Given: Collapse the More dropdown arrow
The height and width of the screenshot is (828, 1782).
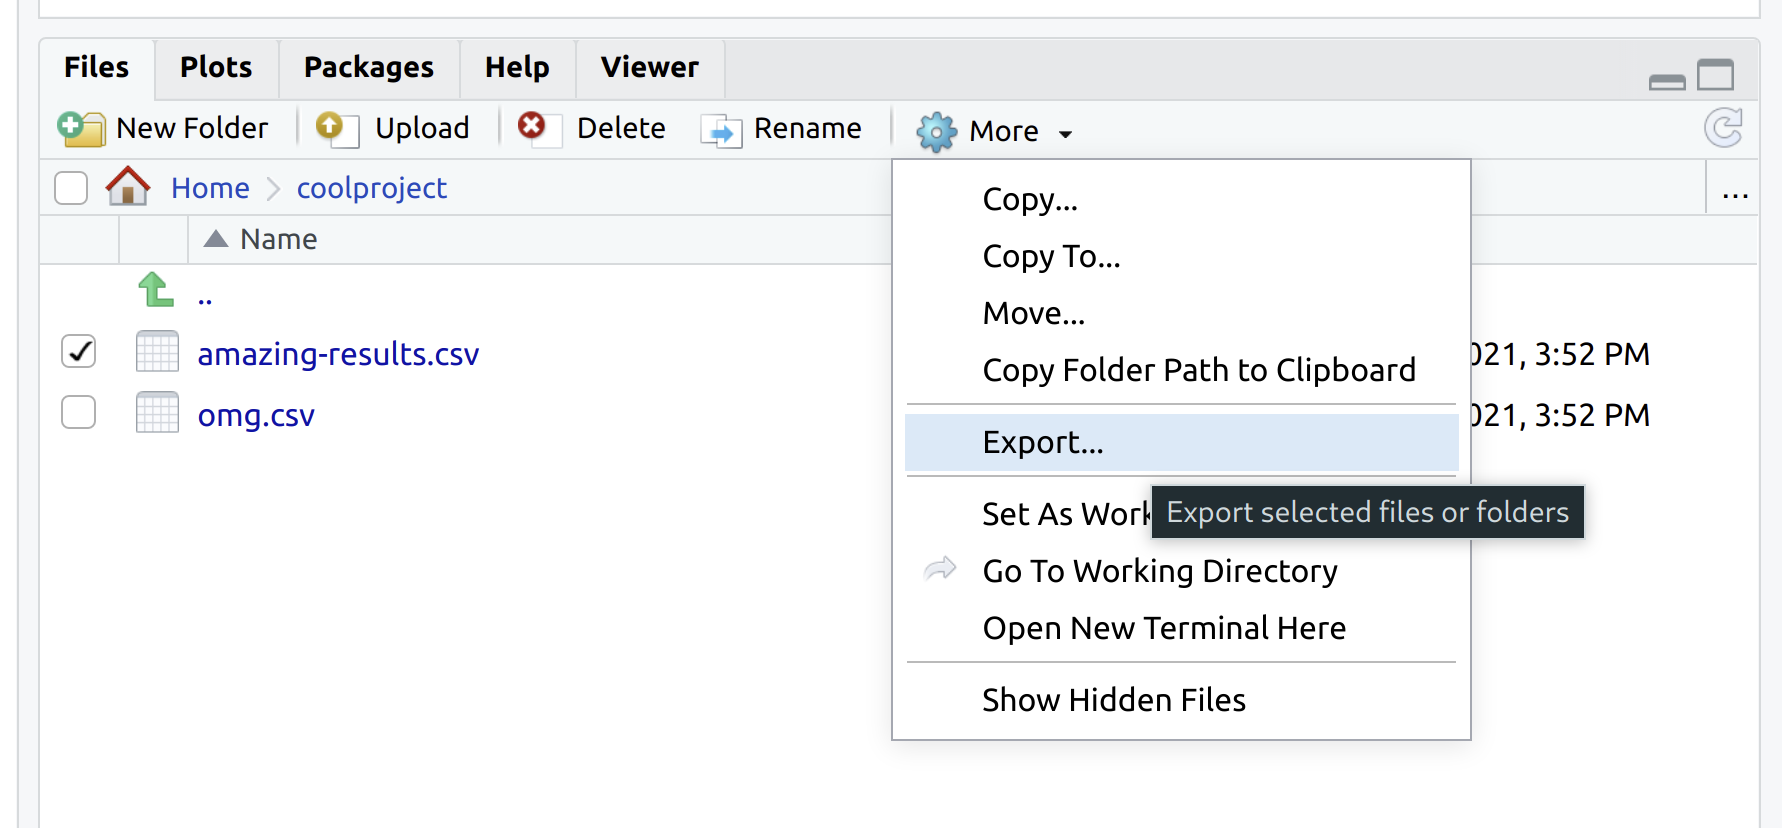Looking at the screenshot, I should pyautogui.click(x=1065, y=134).
